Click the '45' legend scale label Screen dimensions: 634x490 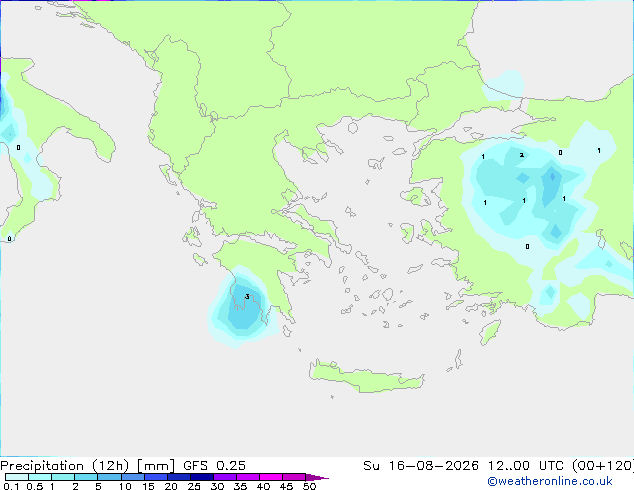286,486
